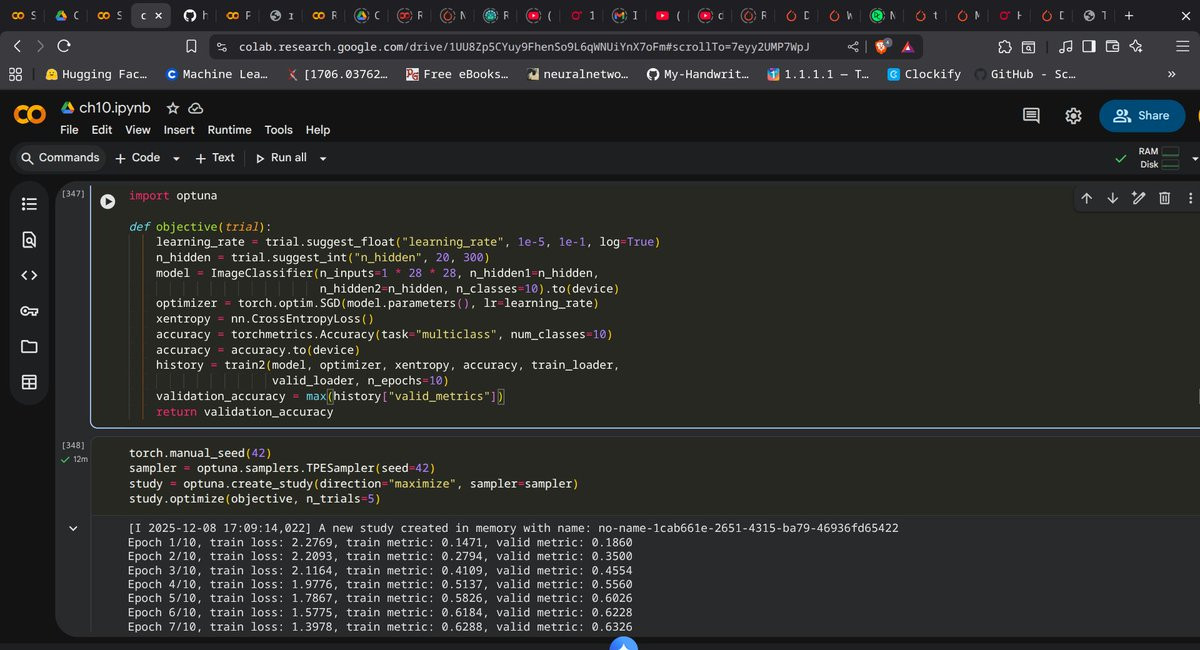Open the RAM/Disk resources dropdown arrow
The width and height of the screenshot is (1200, 650).
coord(1194,158)
